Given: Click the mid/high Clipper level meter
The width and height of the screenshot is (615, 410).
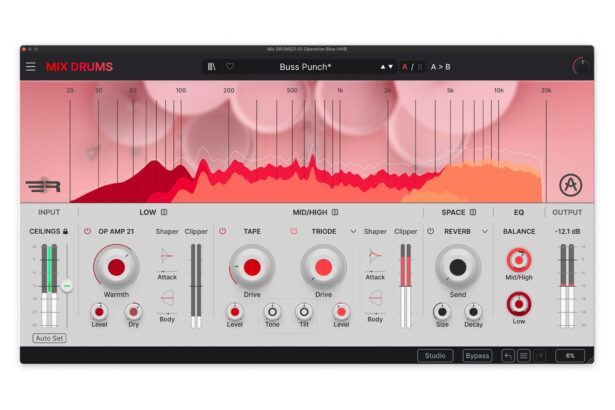Looking at the screenshot, I should 406,286.
